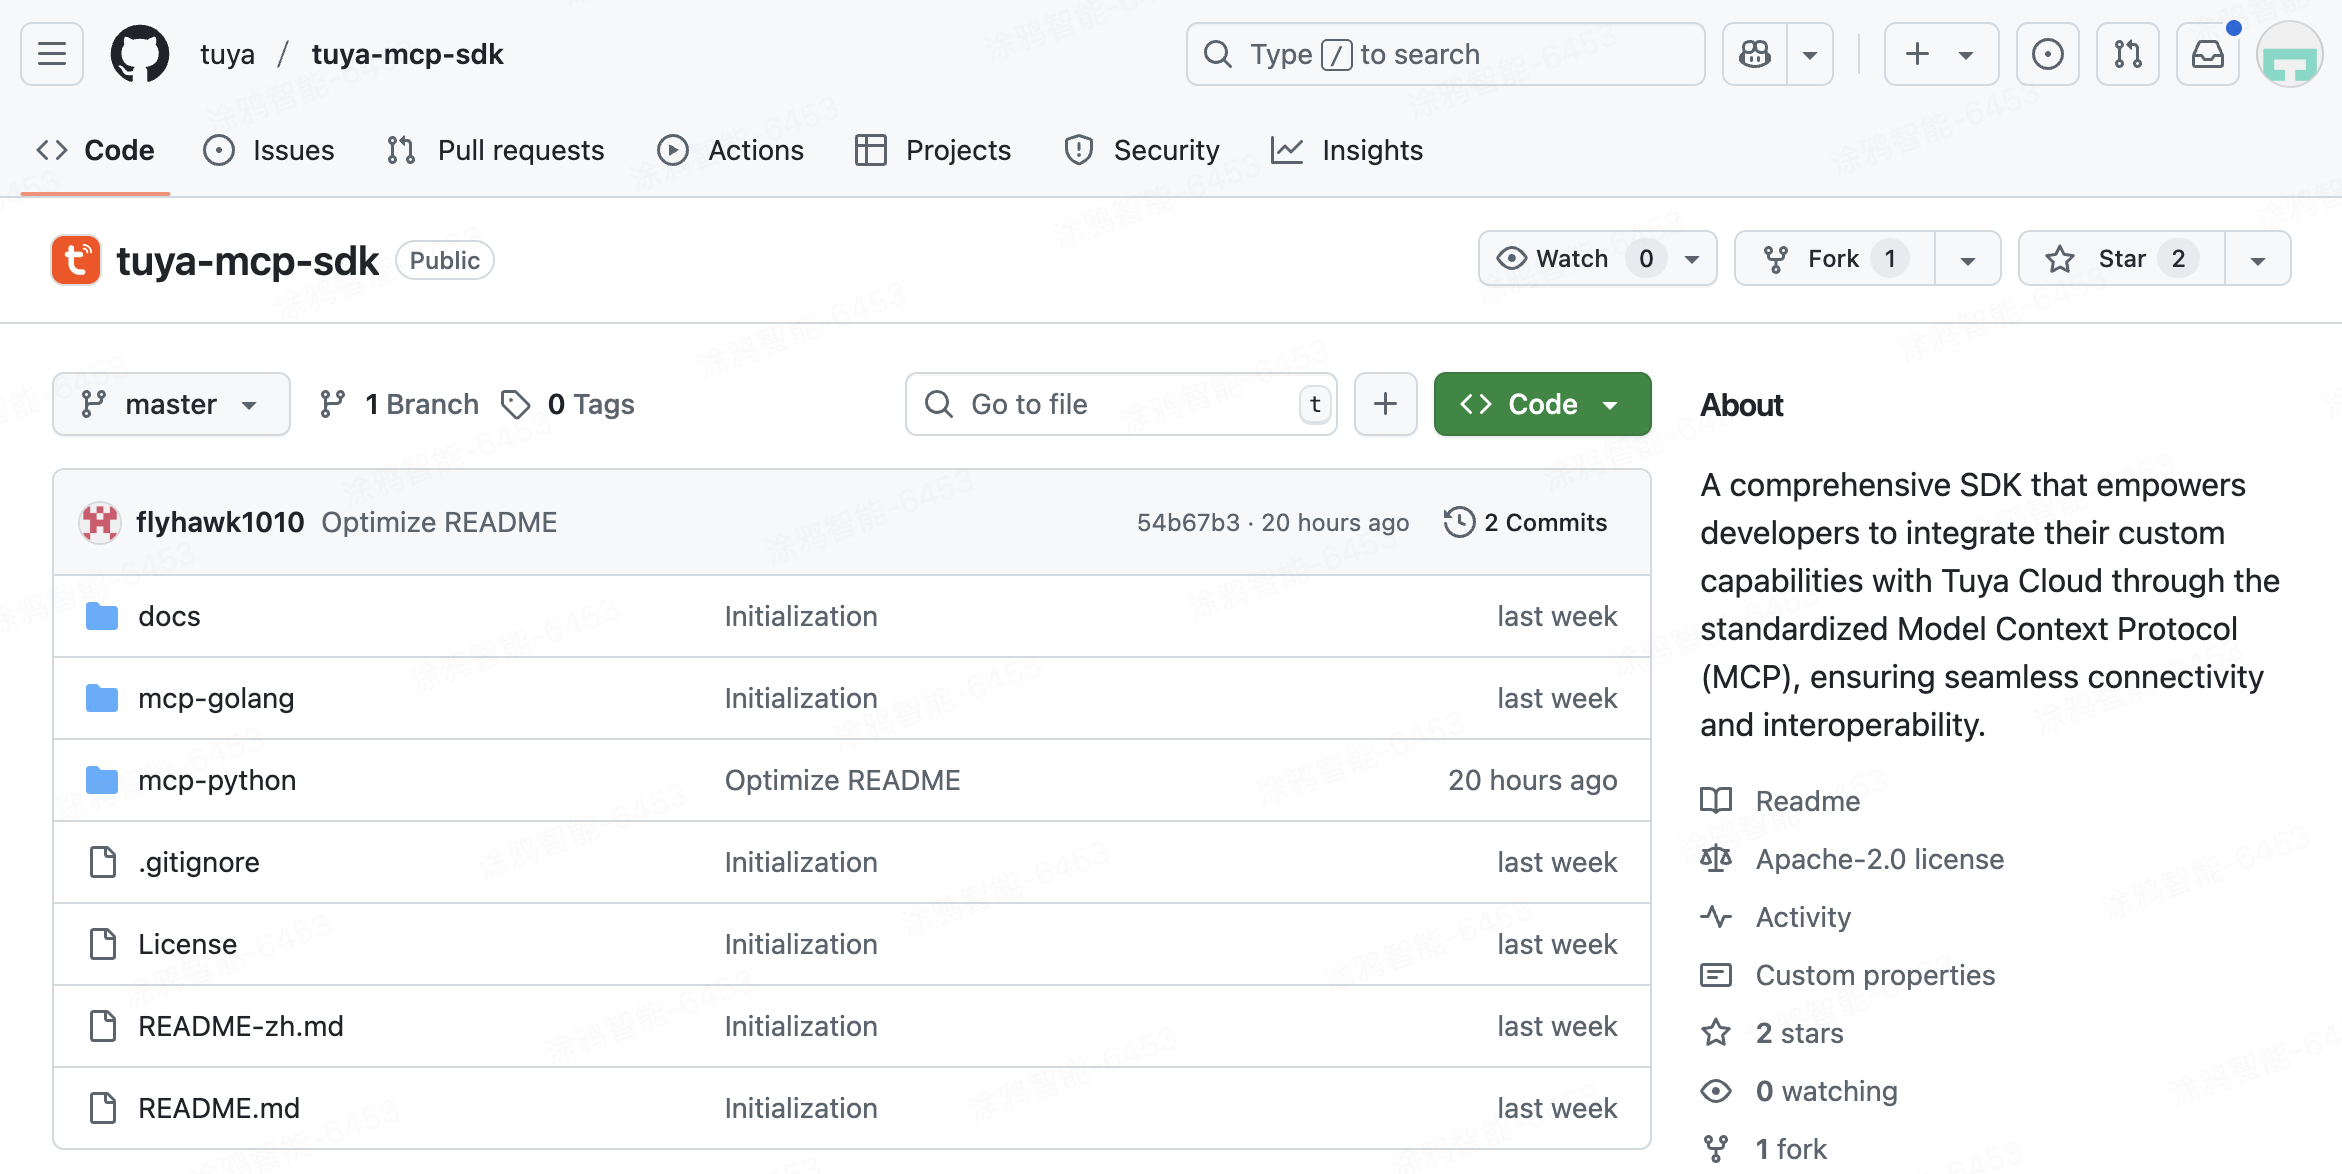Open the mcp-python folder

pos(217,780)
